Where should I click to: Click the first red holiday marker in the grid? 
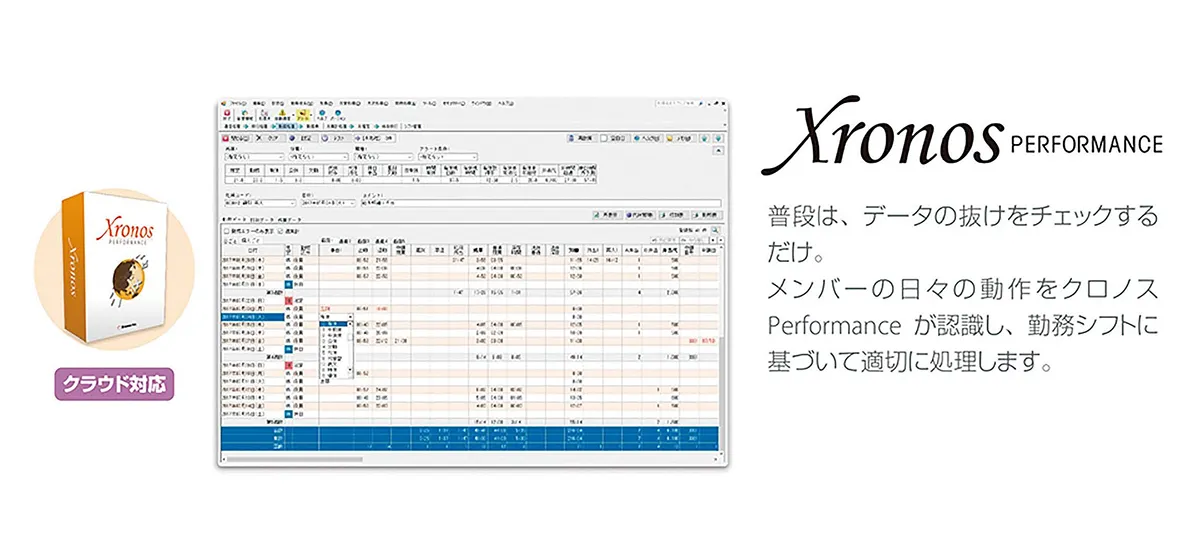coord(289,301)
